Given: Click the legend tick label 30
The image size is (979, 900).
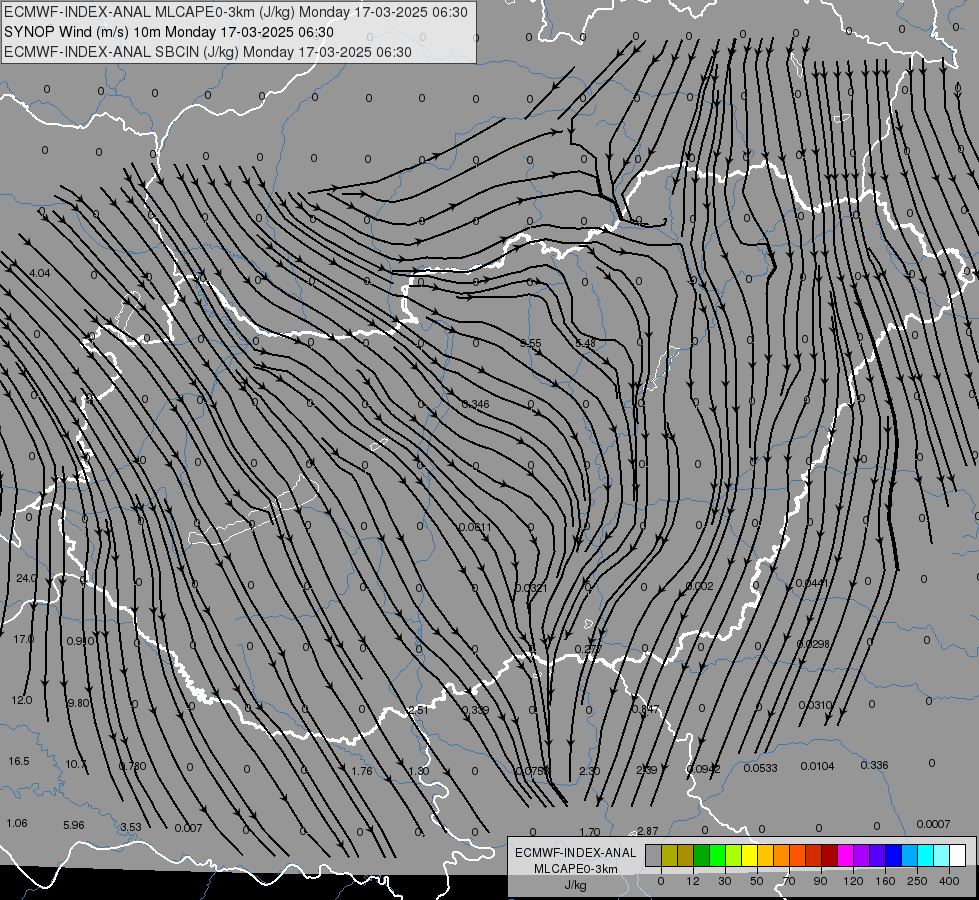Looking at the screenshot, I should [x=725, y=881].
